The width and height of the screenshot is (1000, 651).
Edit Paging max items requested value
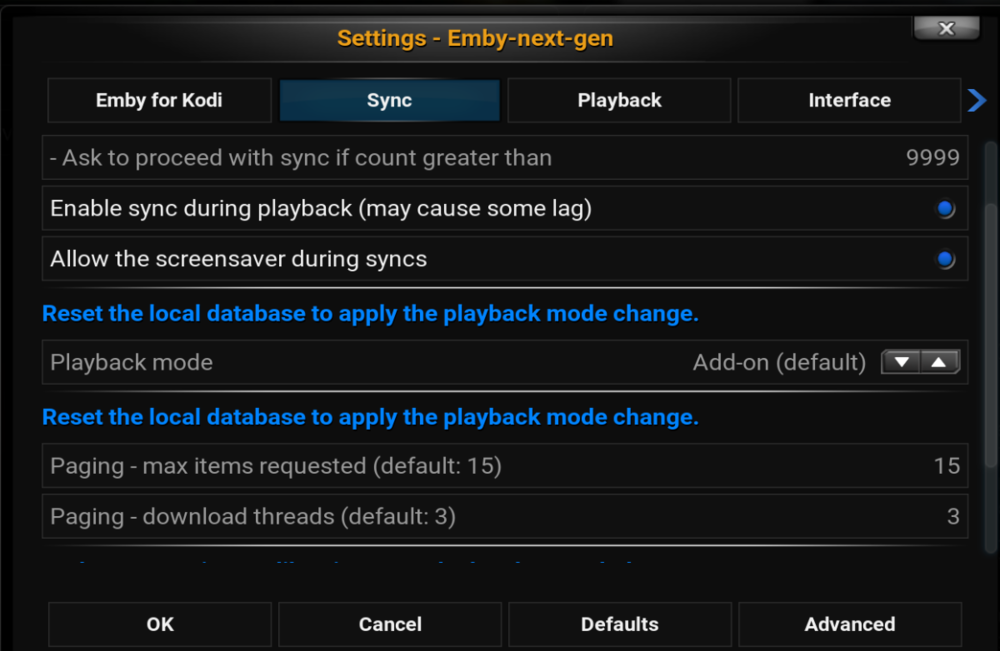tap(946, 466)
